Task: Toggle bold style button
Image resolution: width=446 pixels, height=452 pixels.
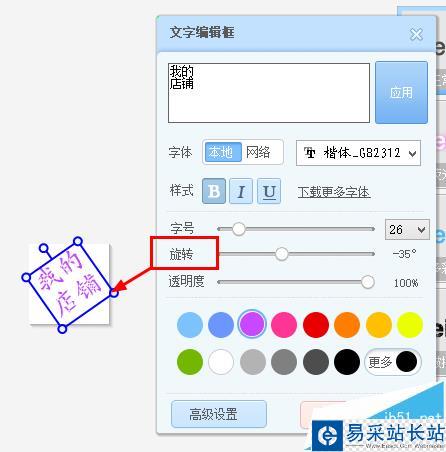Action: [214, 191]
